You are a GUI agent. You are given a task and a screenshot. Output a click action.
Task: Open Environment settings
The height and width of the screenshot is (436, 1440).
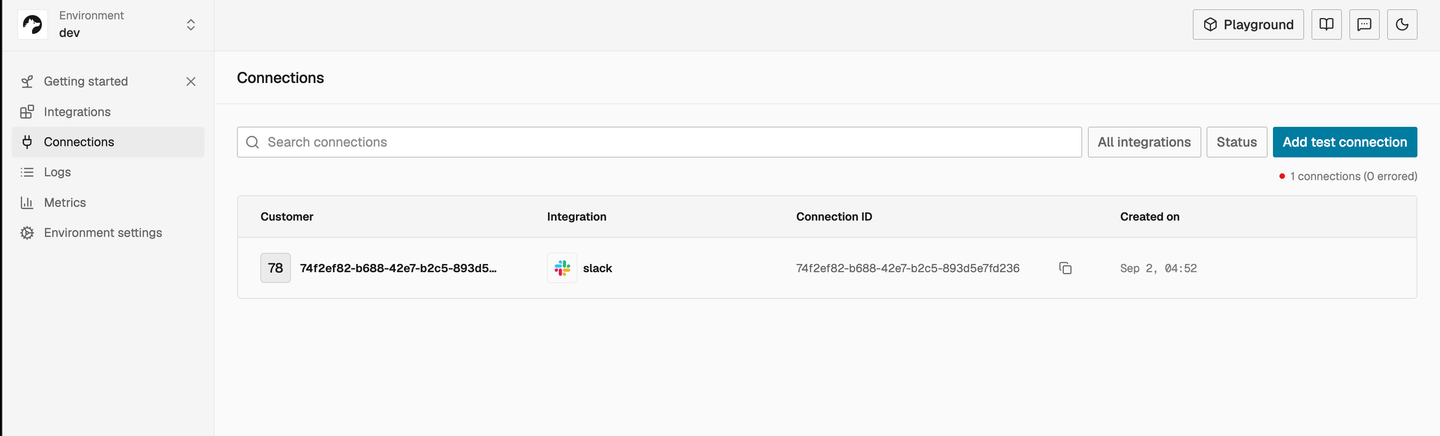tap(103, 233)
